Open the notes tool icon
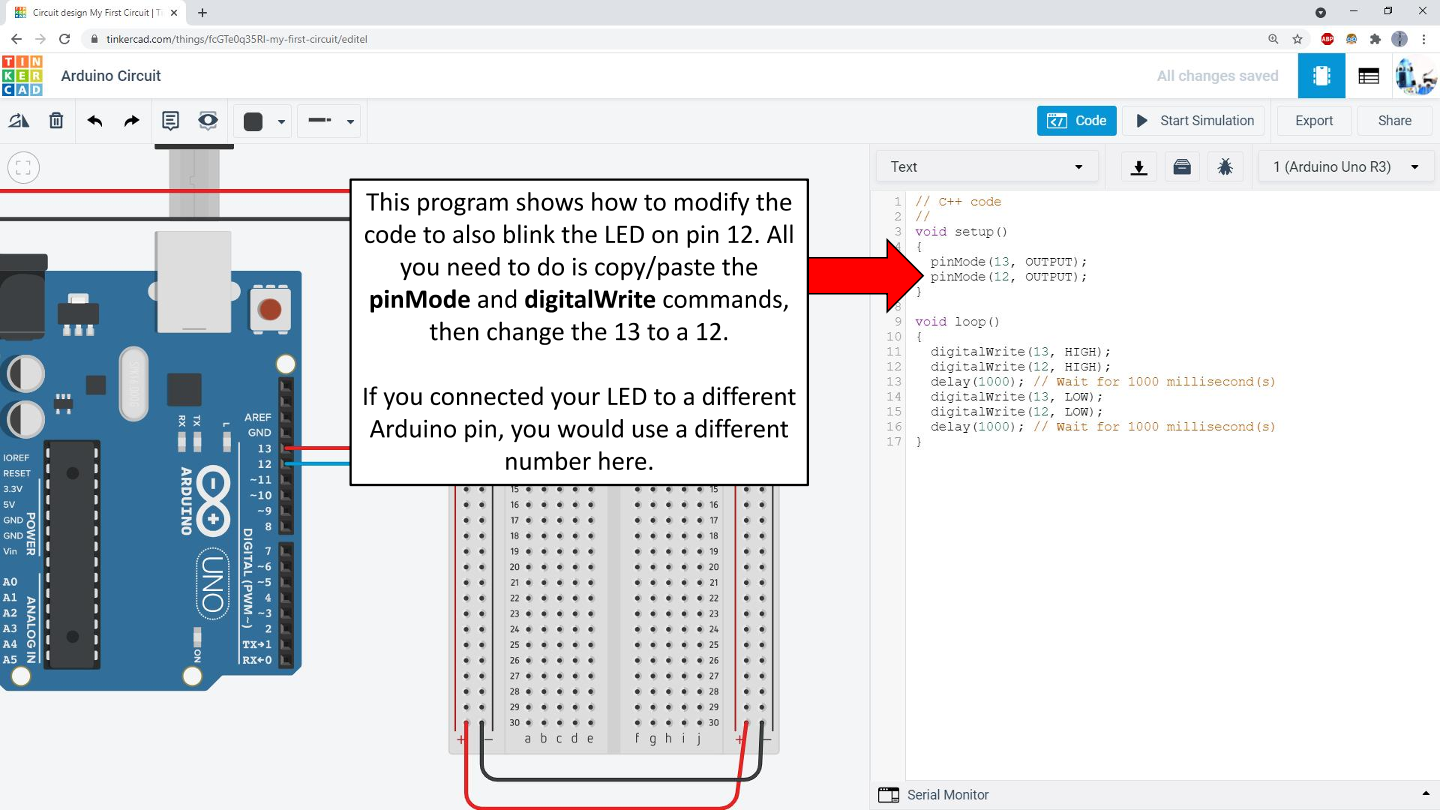Viewport: 1440px width, 810px height. (170, 121)
